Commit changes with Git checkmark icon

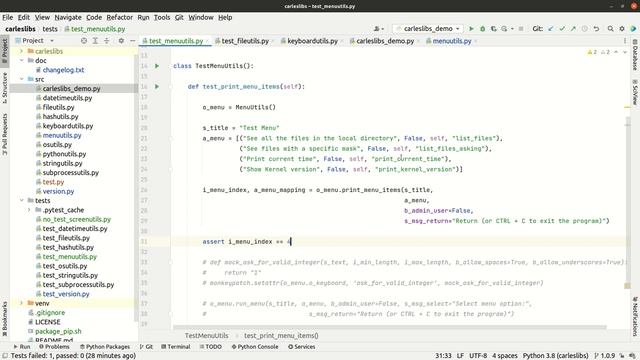[x=562, y=29]
